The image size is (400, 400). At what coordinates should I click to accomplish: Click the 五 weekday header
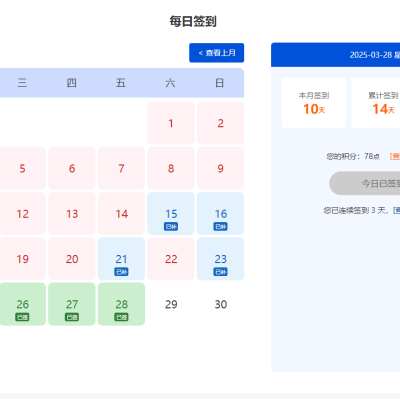pos(121,83)
